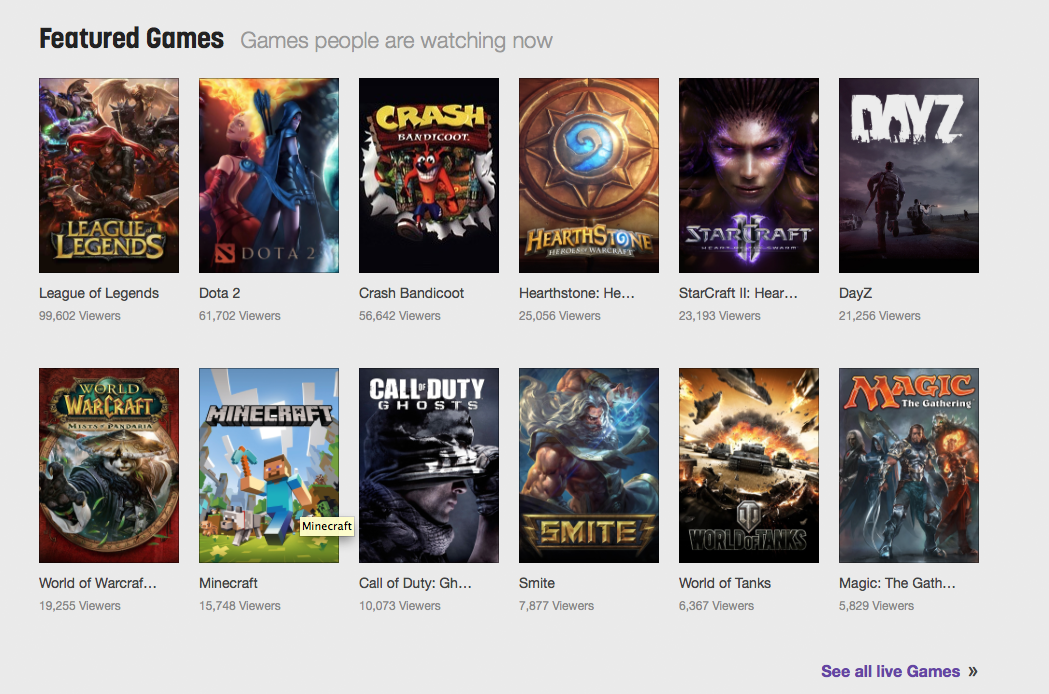Open the Smite cover thumbnail
The height and width of the screenshot is (694, 1049).
point(589,465)
